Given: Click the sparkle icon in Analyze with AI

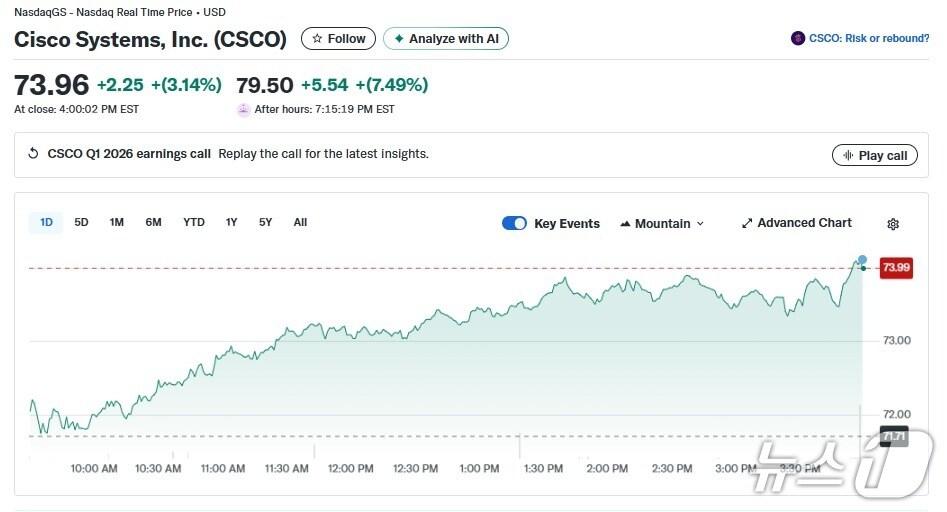Looking at the screenshot, I should click(399, 39).
